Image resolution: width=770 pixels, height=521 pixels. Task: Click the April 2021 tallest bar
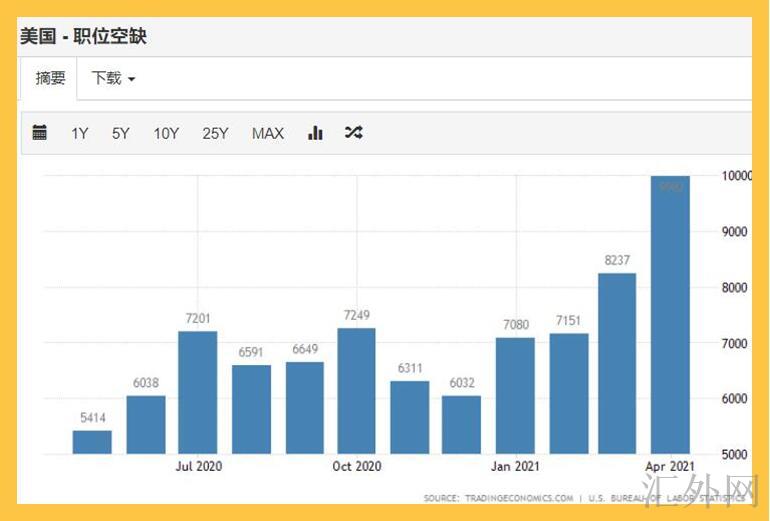click(670, 320)
